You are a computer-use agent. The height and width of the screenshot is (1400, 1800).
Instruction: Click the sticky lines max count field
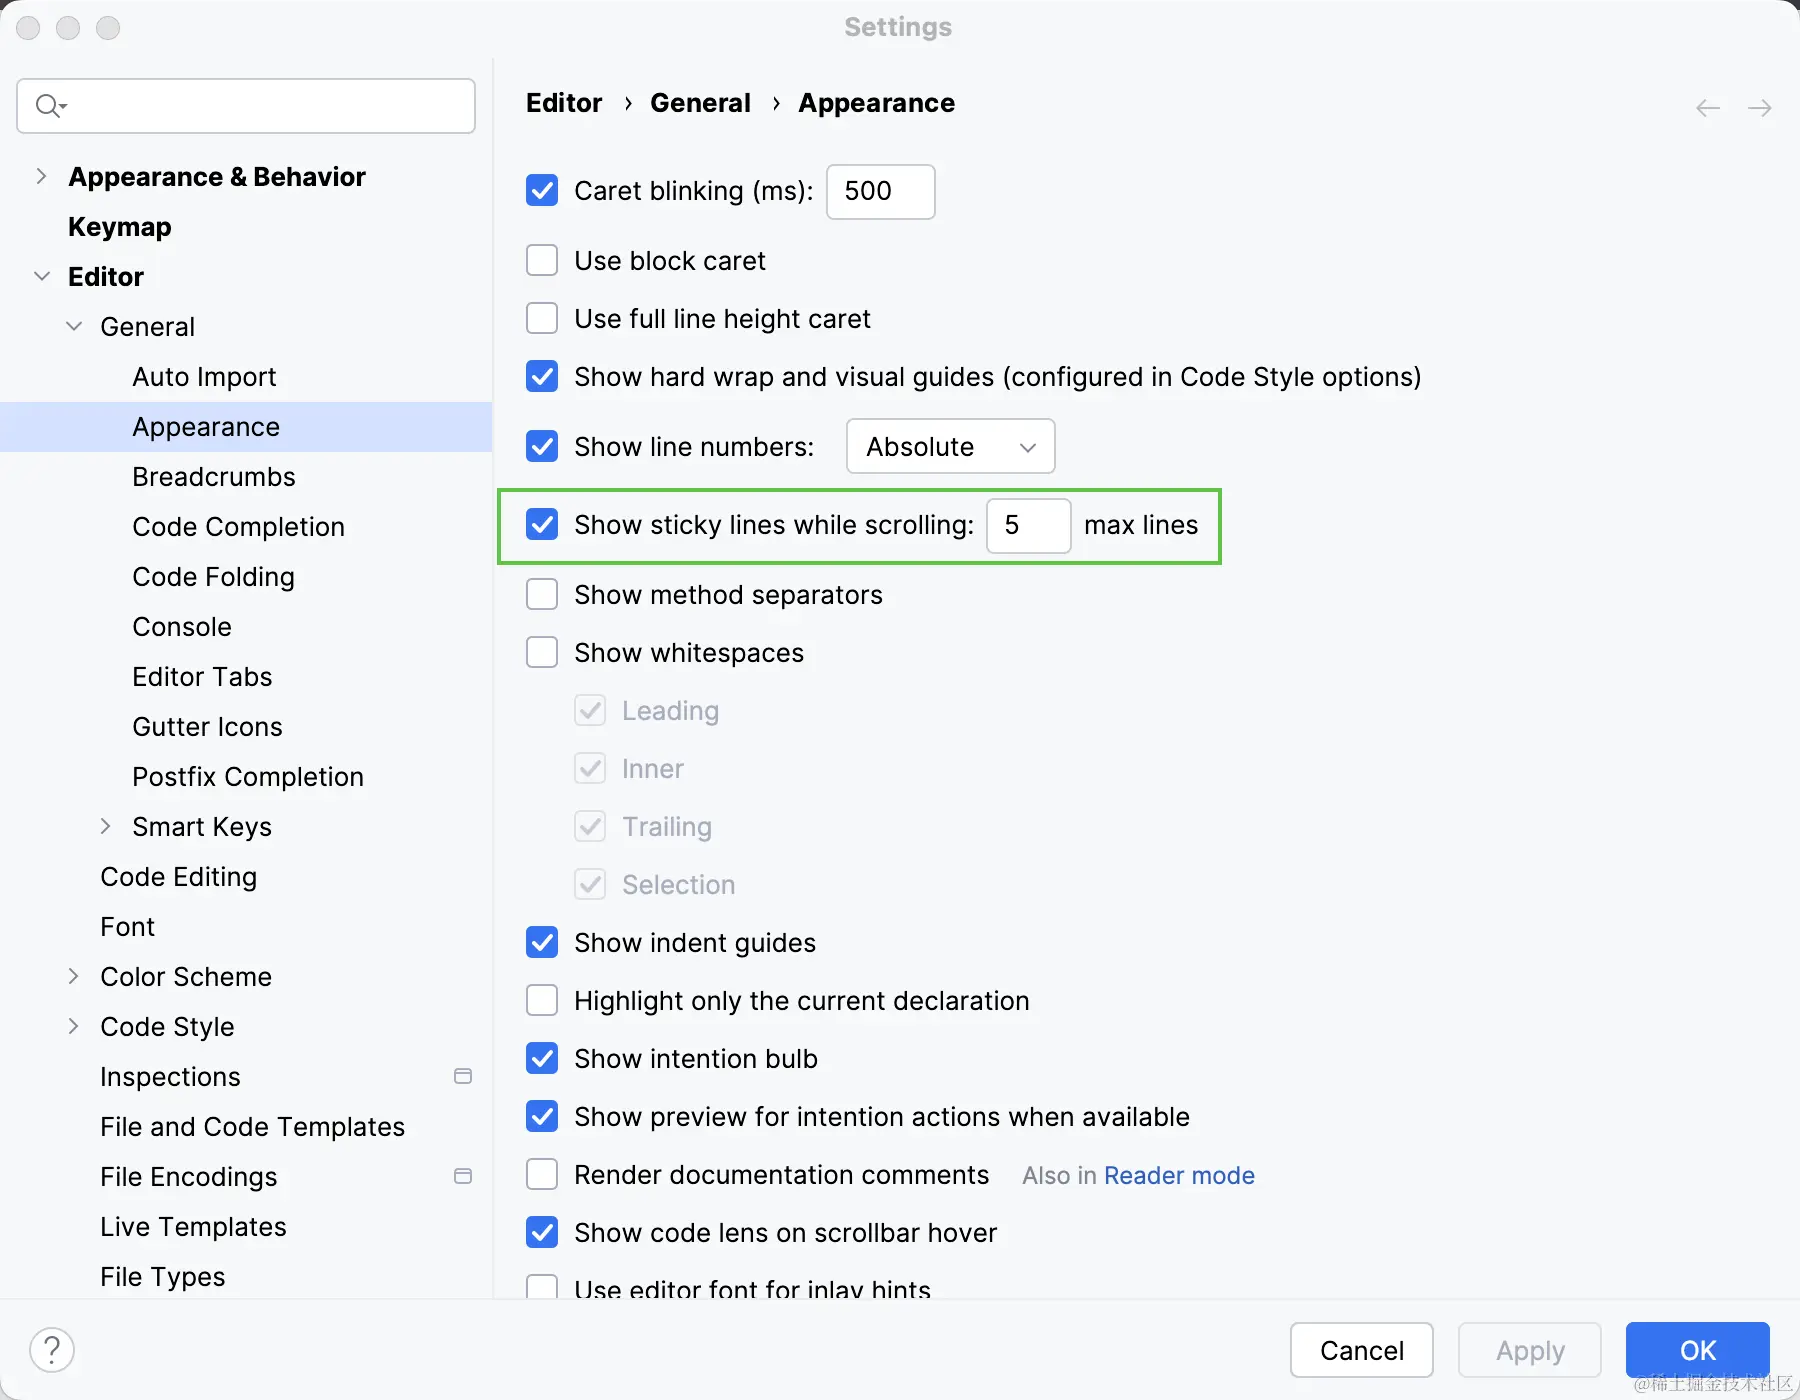click(1028, 525)
